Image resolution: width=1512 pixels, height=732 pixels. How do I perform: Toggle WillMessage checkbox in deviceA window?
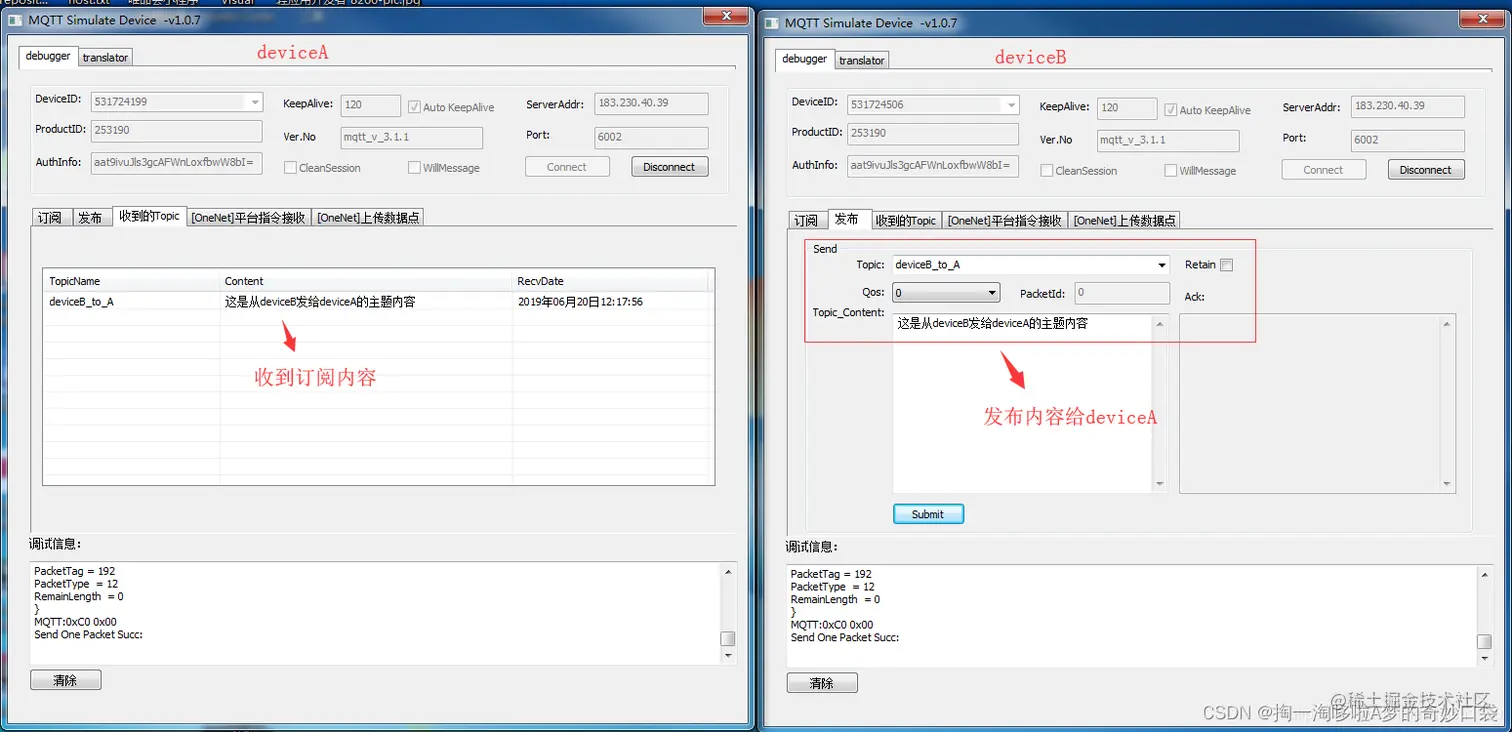coord(414,168)
